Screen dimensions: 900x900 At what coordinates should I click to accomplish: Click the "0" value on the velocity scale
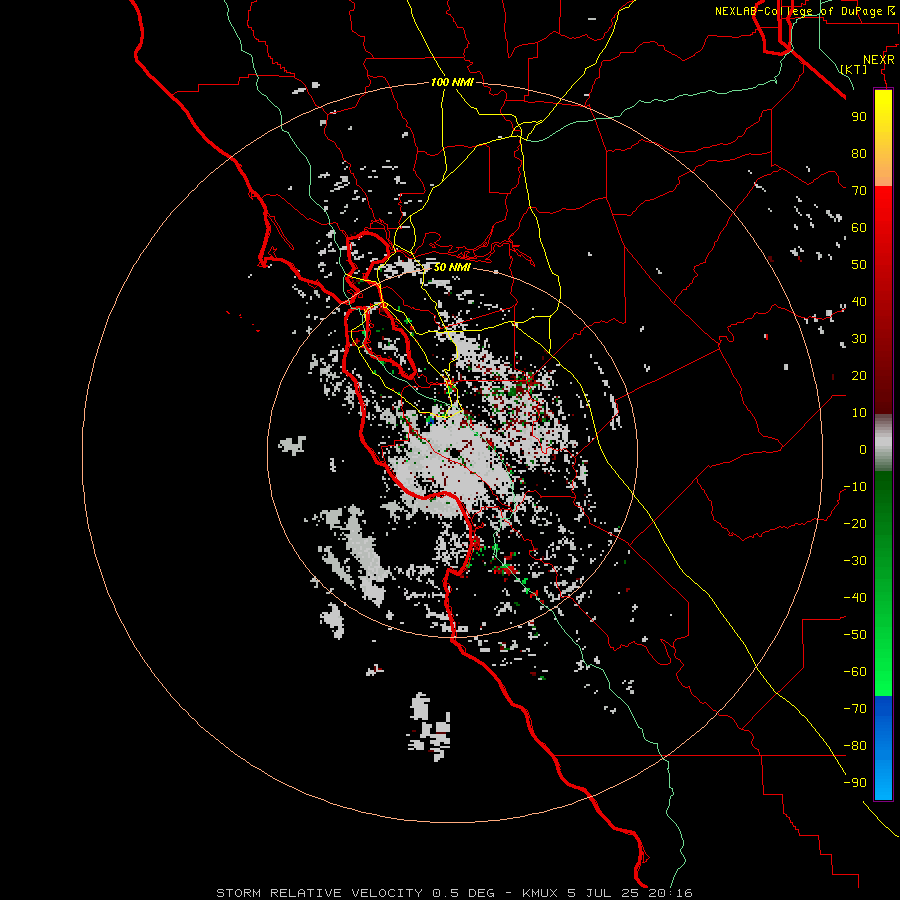(863, 449)
